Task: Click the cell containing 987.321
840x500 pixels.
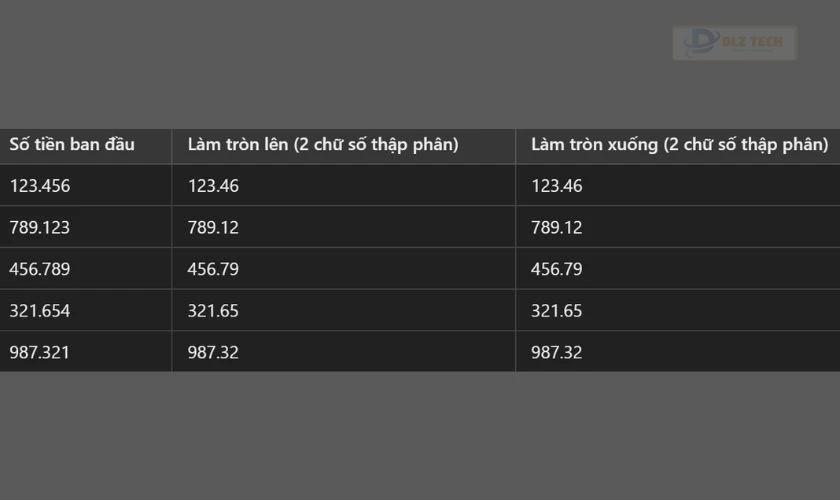Action: pyautogui.click(x=86, y=352)
